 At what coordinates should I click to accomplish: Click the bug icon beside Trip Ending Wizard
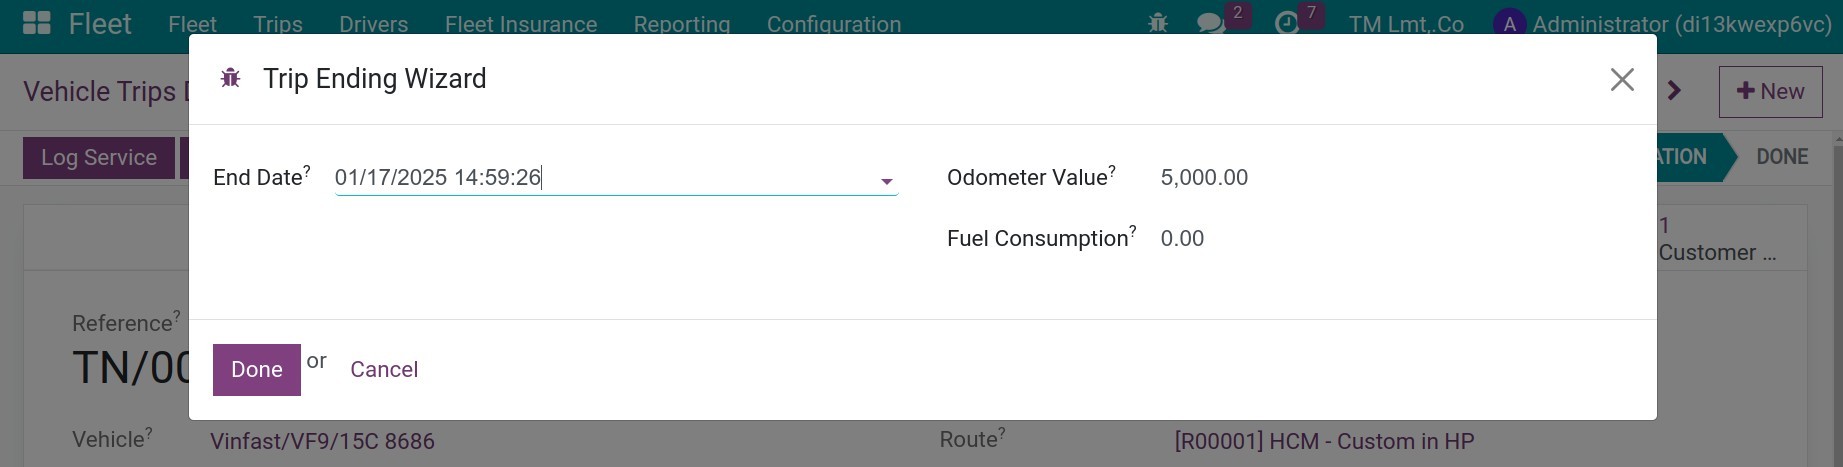[x=230, y=78]
